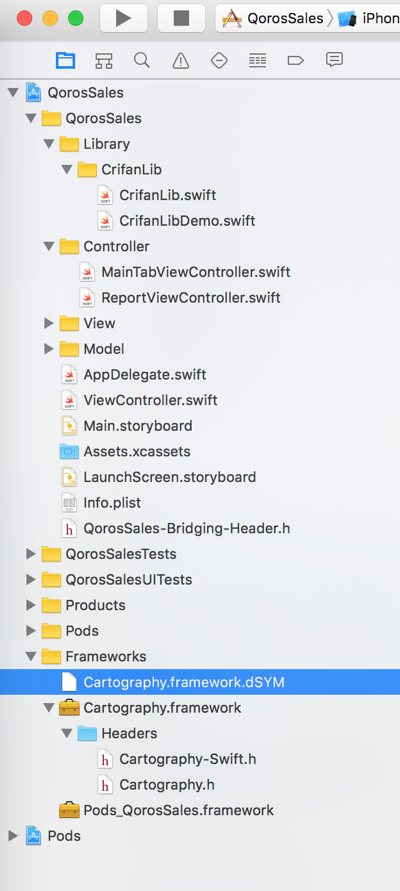400x891 pixels.
Task: Click the CrifanLibDemo.swift file icon
Action: tap(105, 220)
